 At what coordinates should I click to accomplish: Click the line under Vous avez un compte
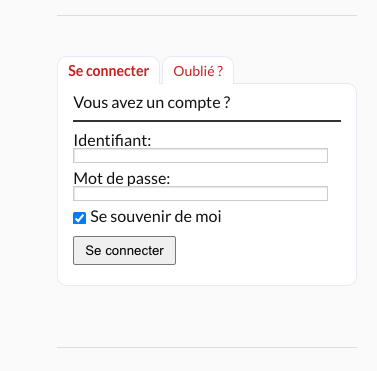(207, 121)
